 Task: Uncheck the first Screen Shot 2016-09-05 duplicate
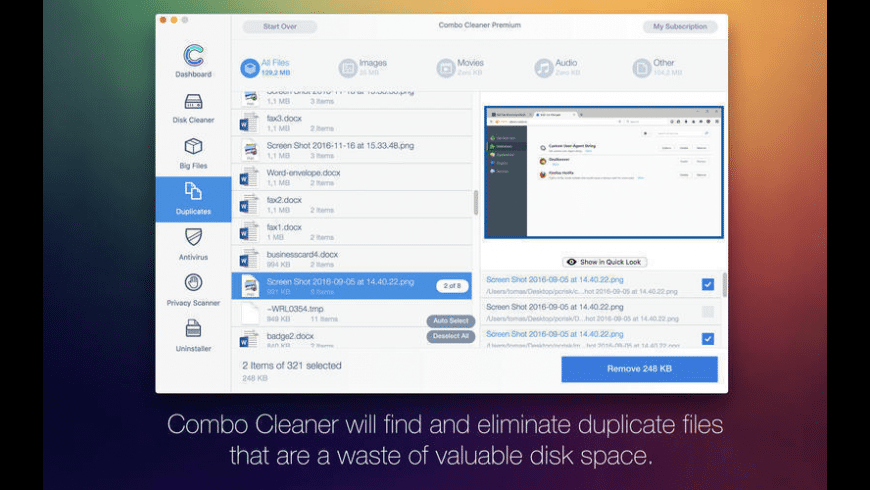pos(707,284)
